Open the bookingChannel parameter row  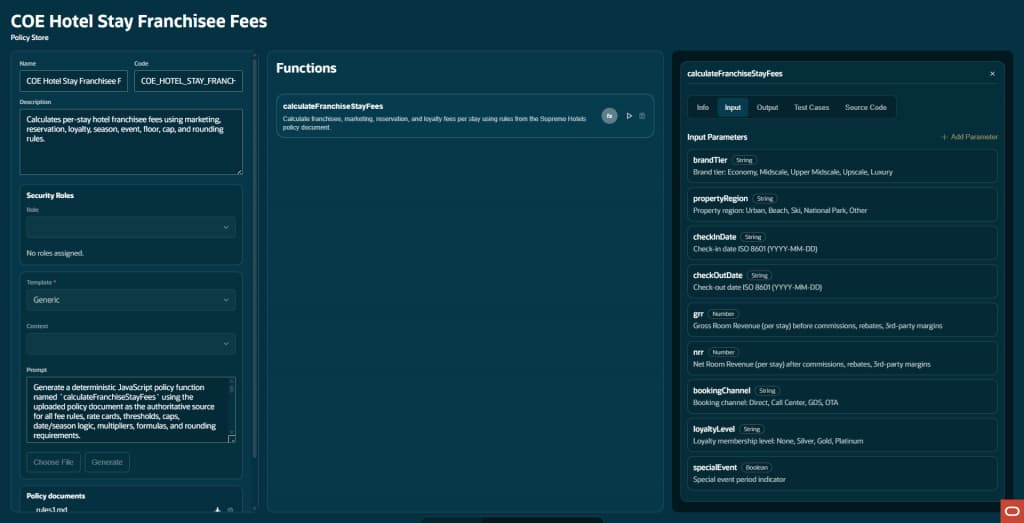pos(842,396)
